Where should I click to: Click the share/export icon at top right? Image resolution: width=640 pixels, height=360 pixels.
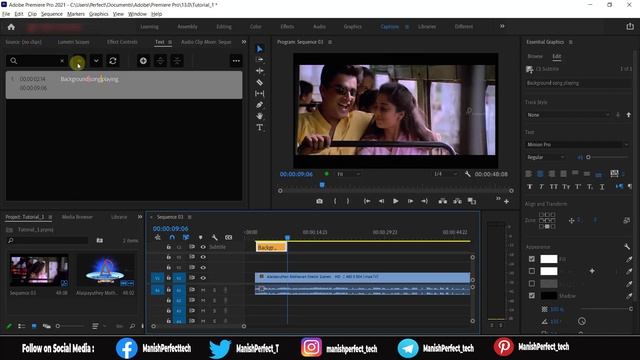630,27
